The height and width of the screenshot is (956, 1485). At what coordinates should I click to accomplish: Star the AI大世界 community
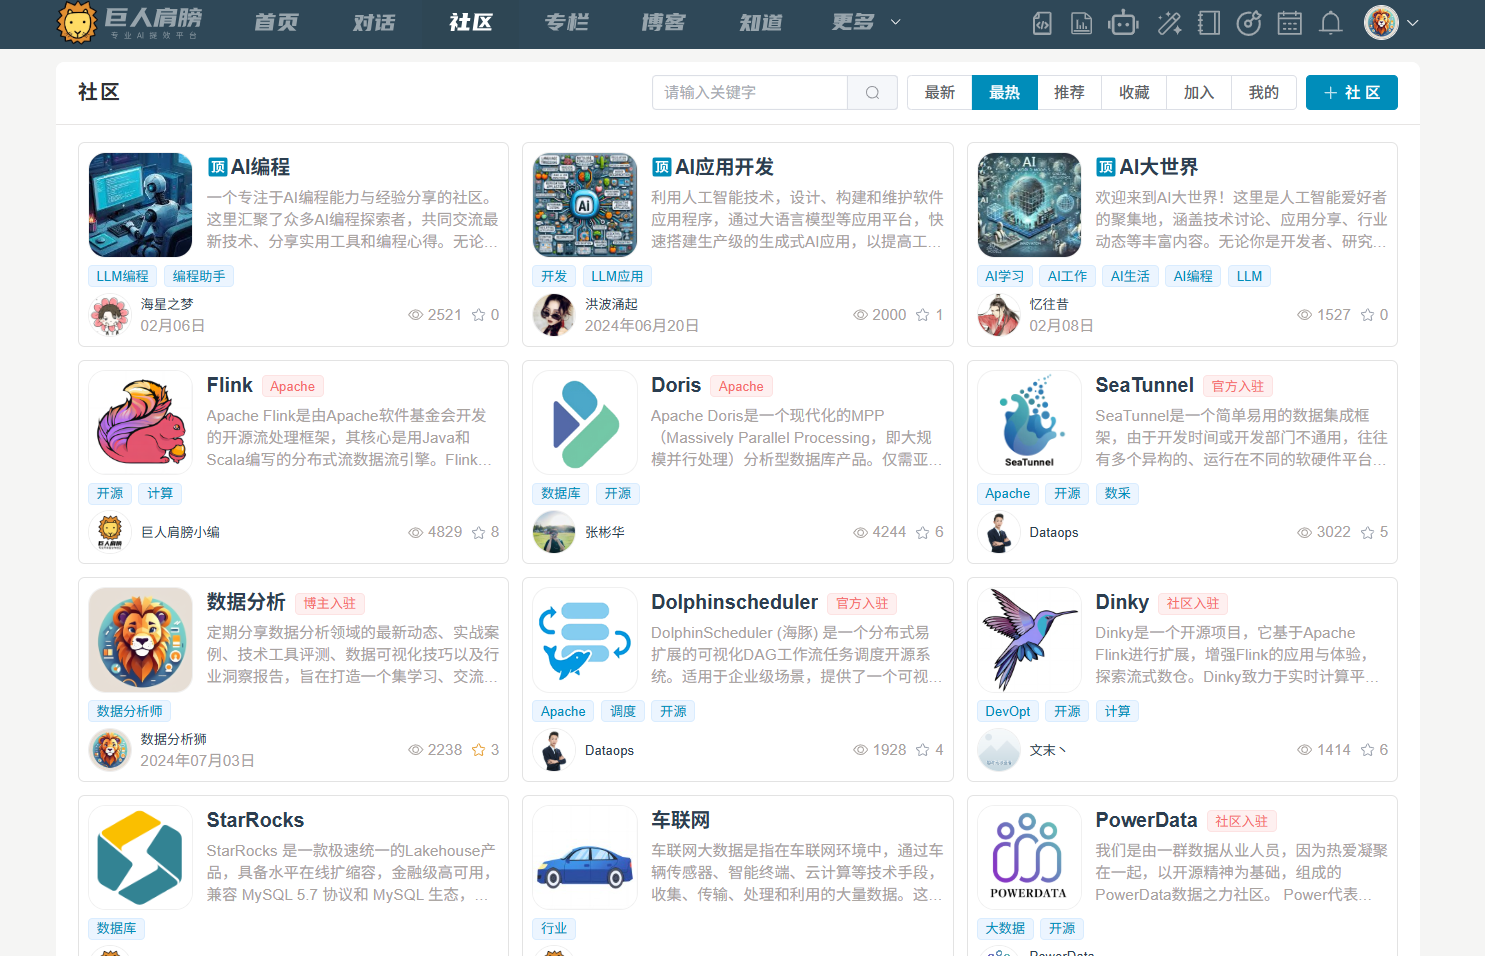point(1368,315)
